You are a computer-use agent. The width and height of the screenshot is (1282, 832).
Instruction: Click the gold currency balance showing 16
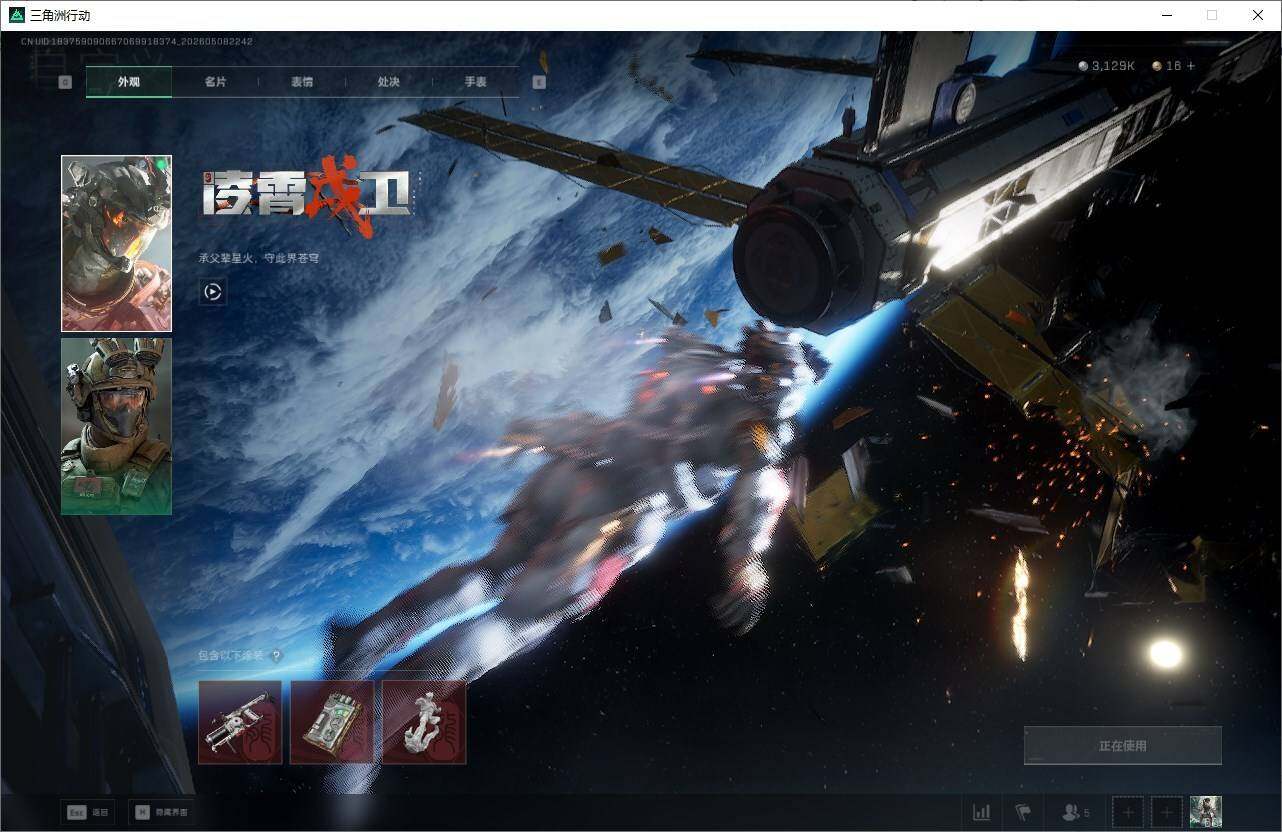1167,66
